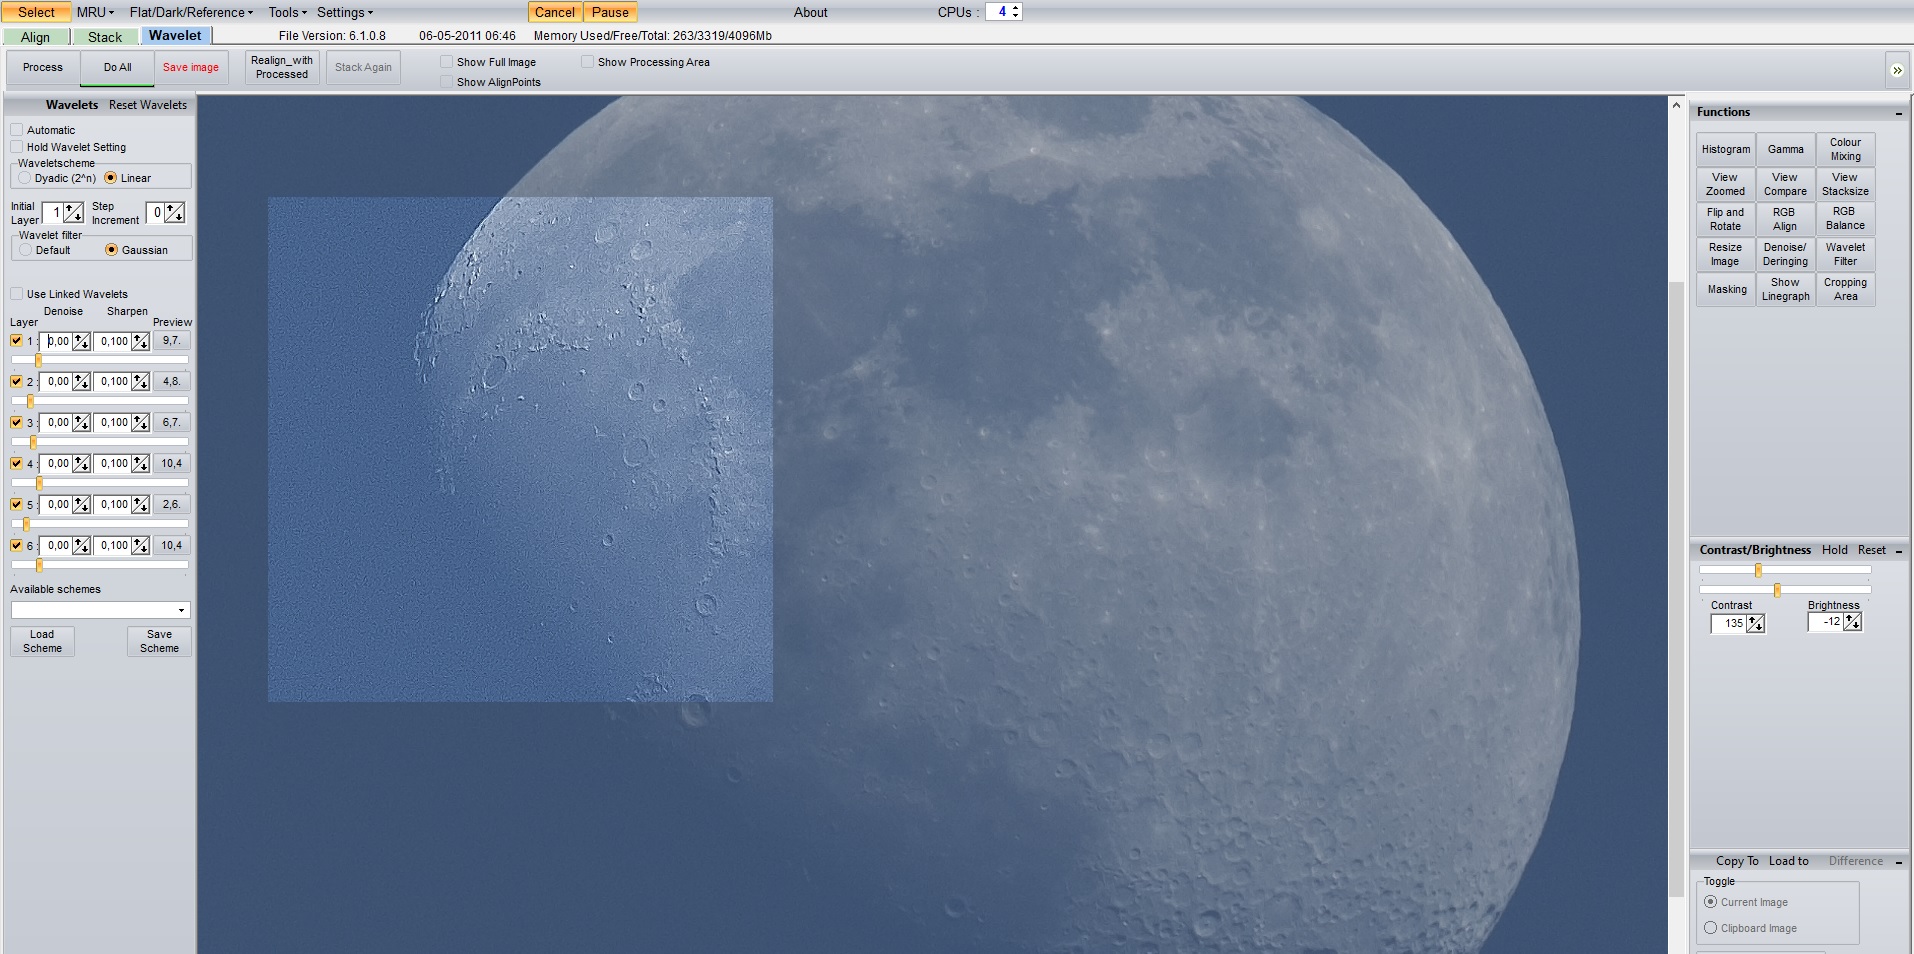1914x954 pixels.
Task: Open the Settings menu
Action: click(x=345, y=12)
